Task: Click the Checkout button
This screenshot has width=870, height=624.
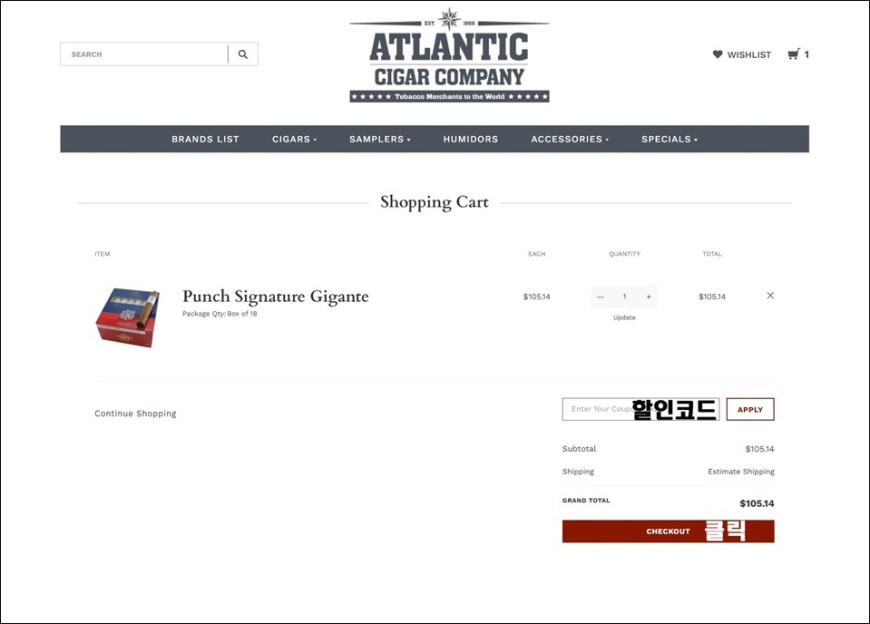Action: coord(668,531)
